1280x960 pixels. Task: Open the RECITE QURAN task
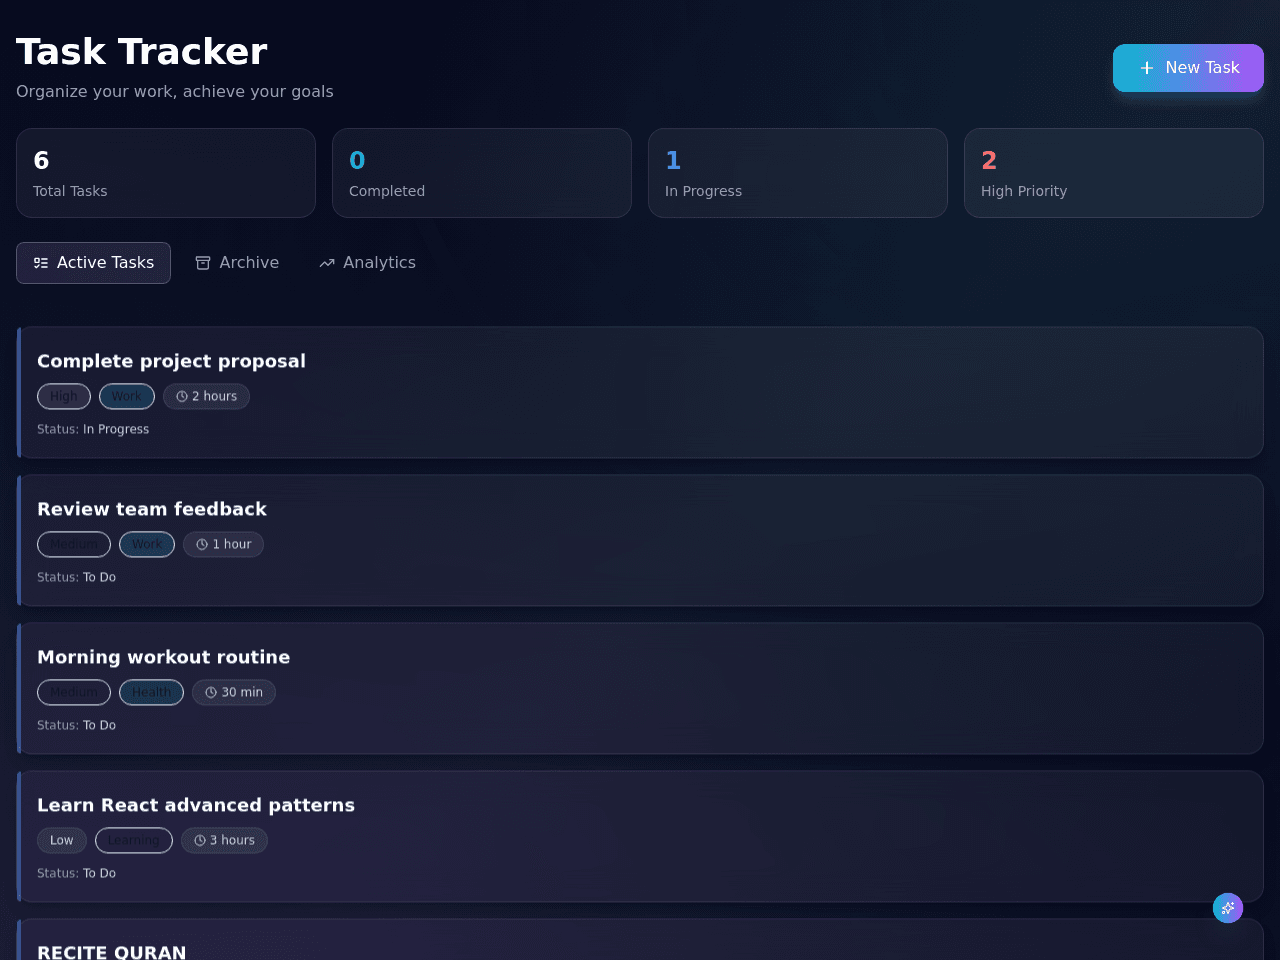(x=640, y=940)
